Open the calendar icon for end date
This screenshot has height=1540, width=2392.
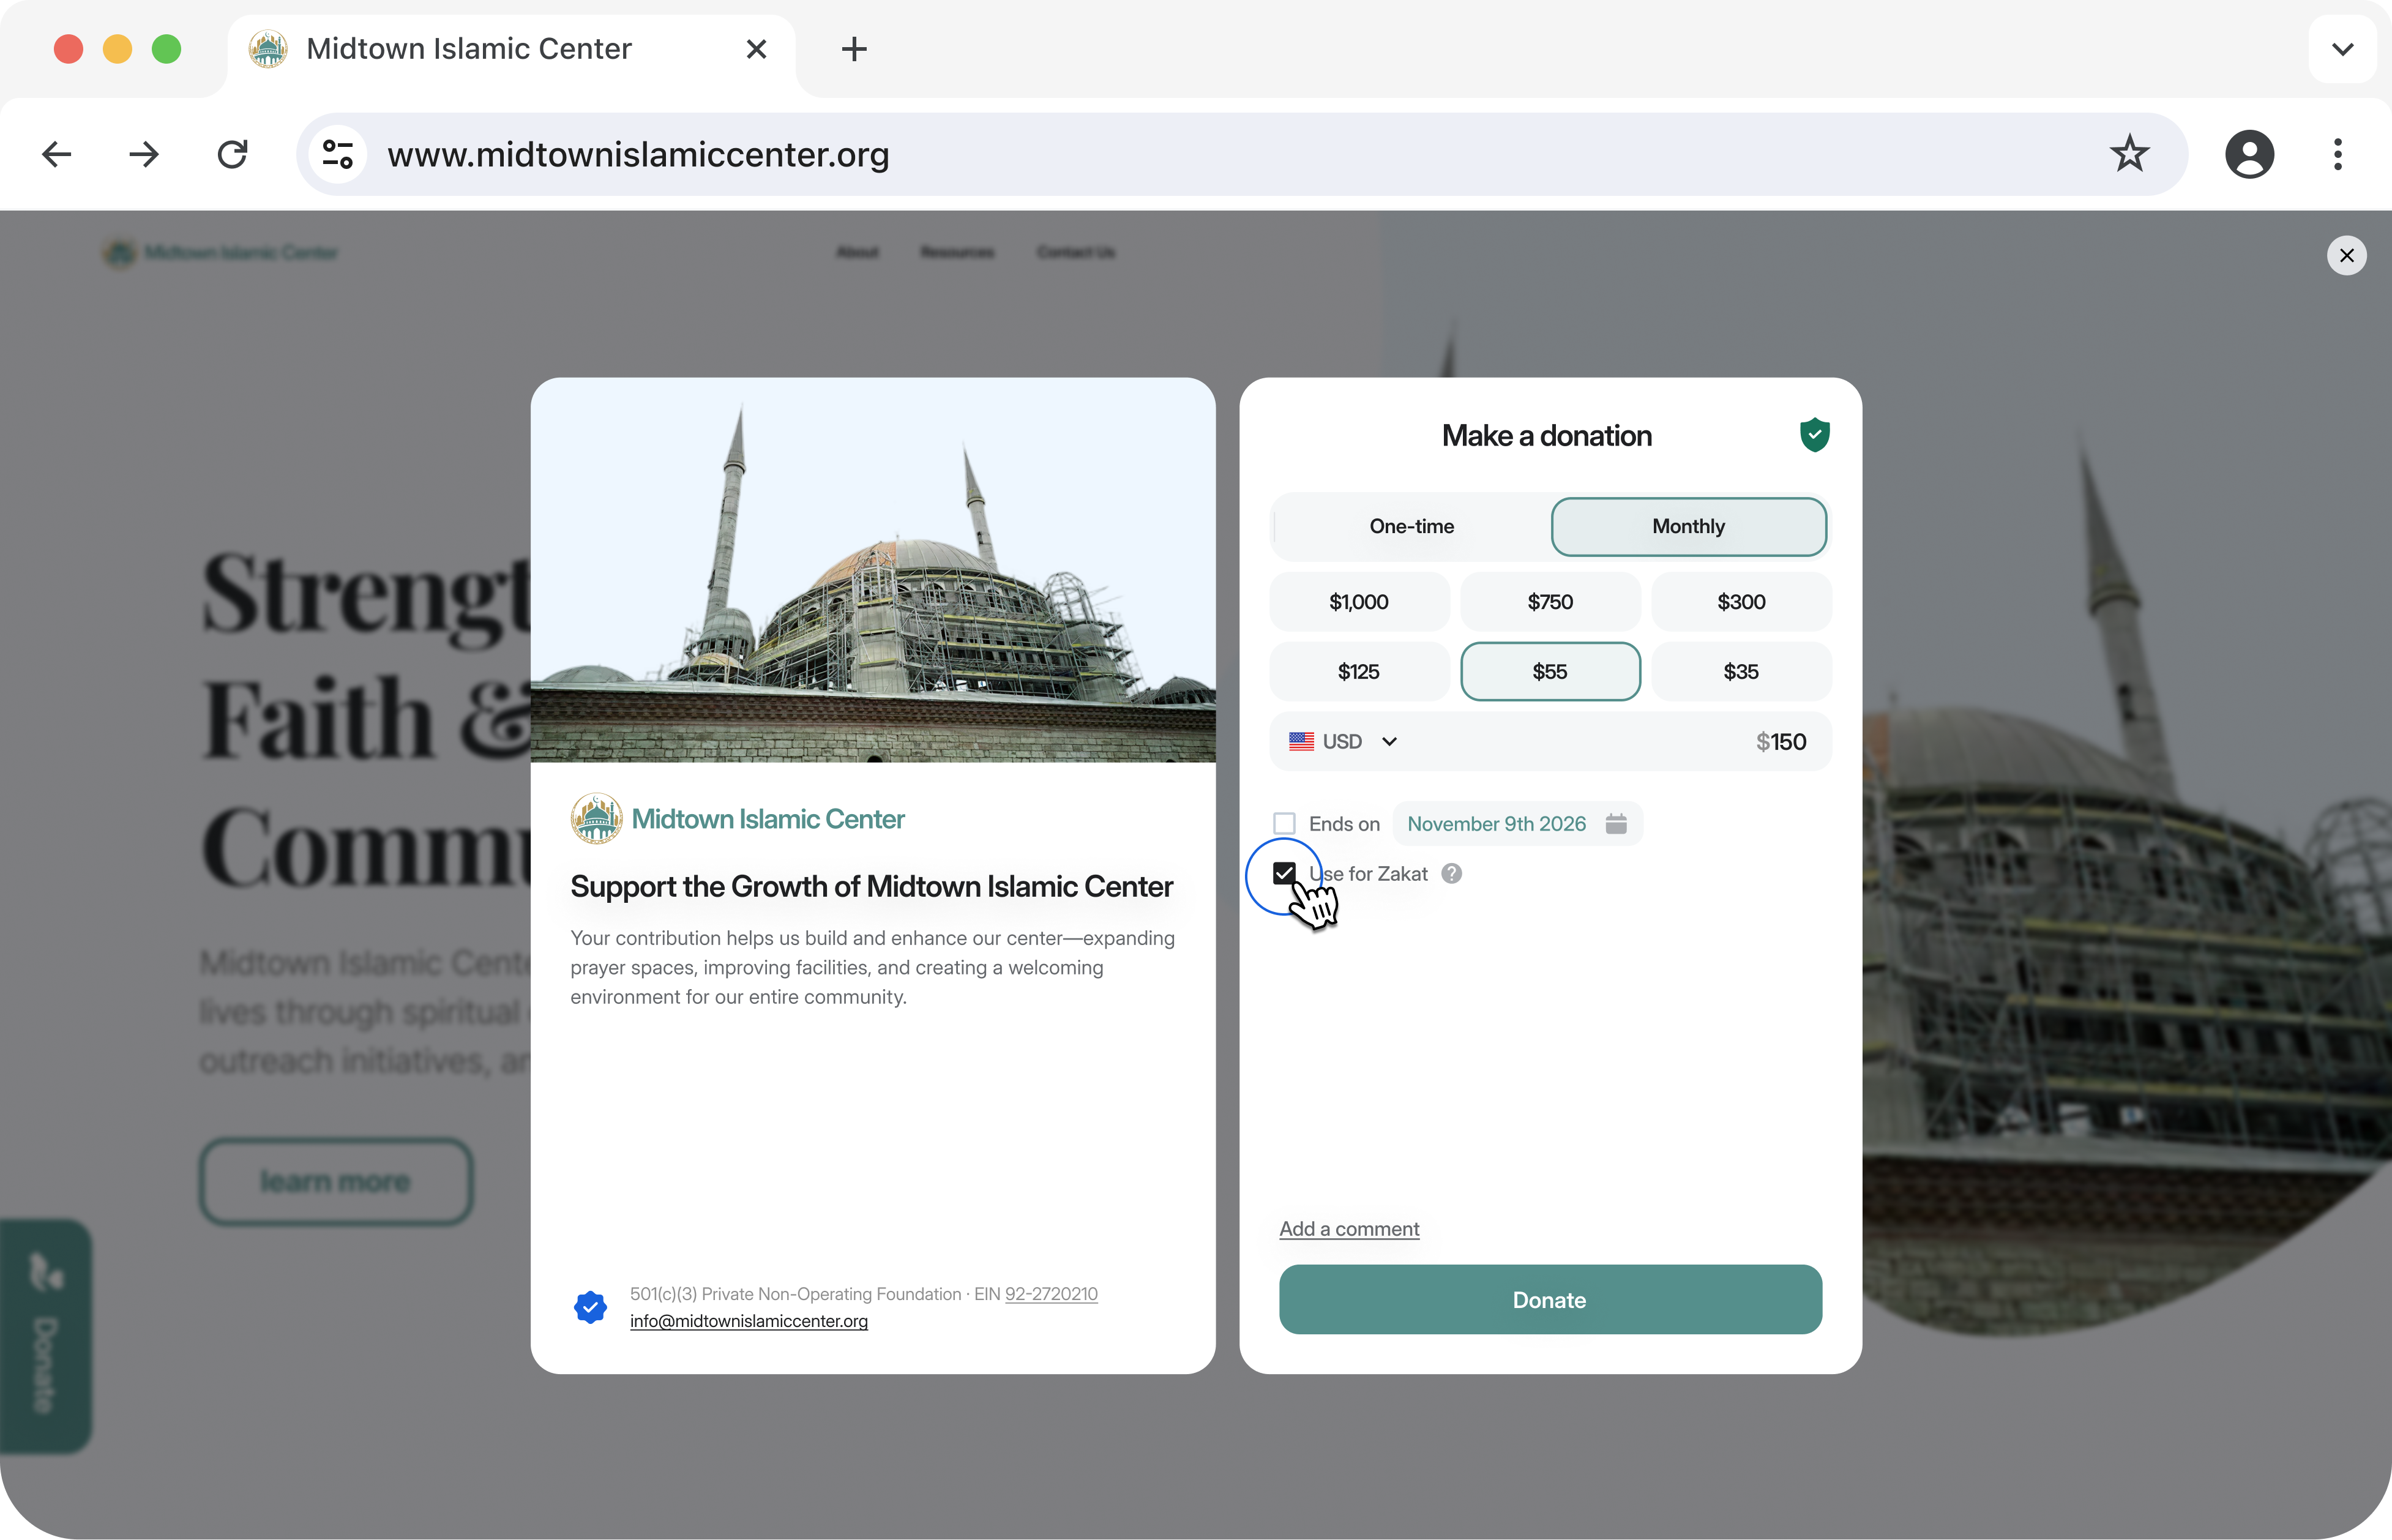pos(1615,823)
